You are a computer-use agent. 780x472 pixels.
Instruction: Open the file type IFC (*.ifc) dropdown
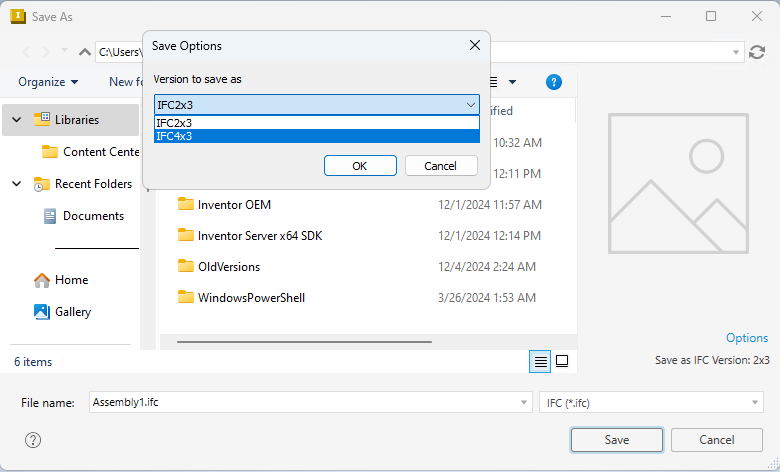[x=650, y=402]
